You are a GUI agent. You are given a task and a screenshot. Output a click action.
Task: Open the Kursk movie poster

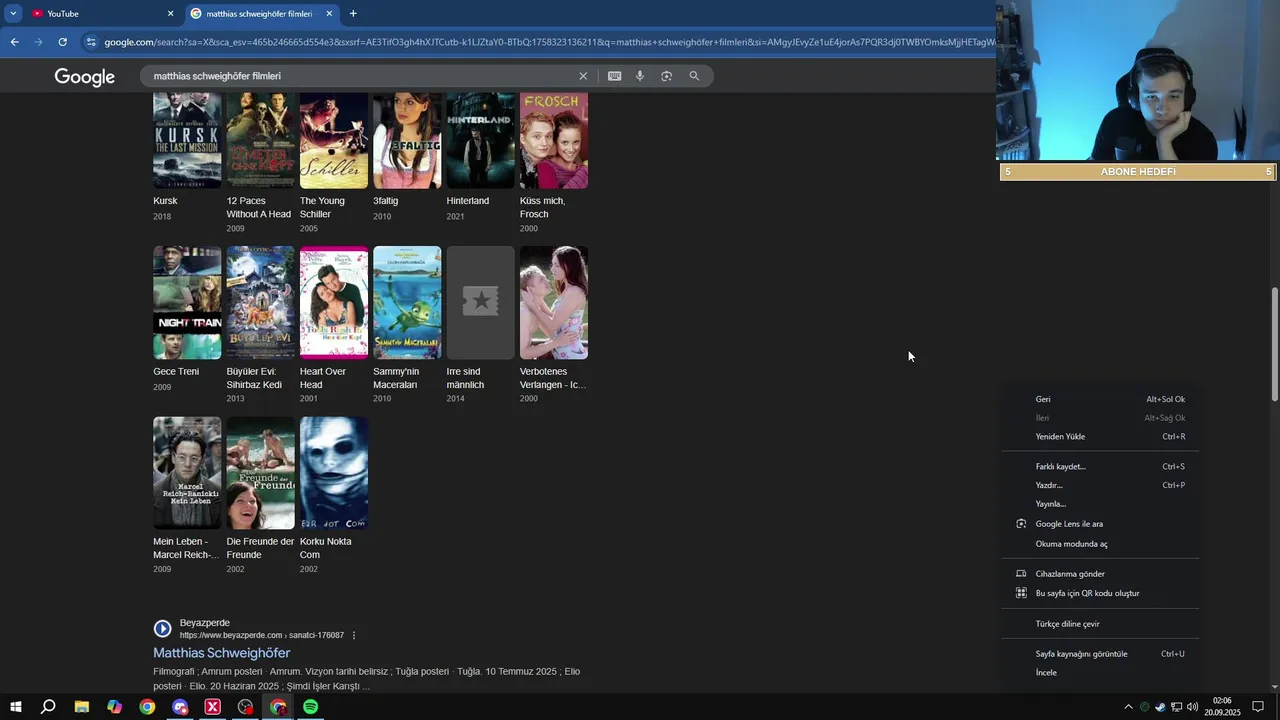(x=187, y=140)
